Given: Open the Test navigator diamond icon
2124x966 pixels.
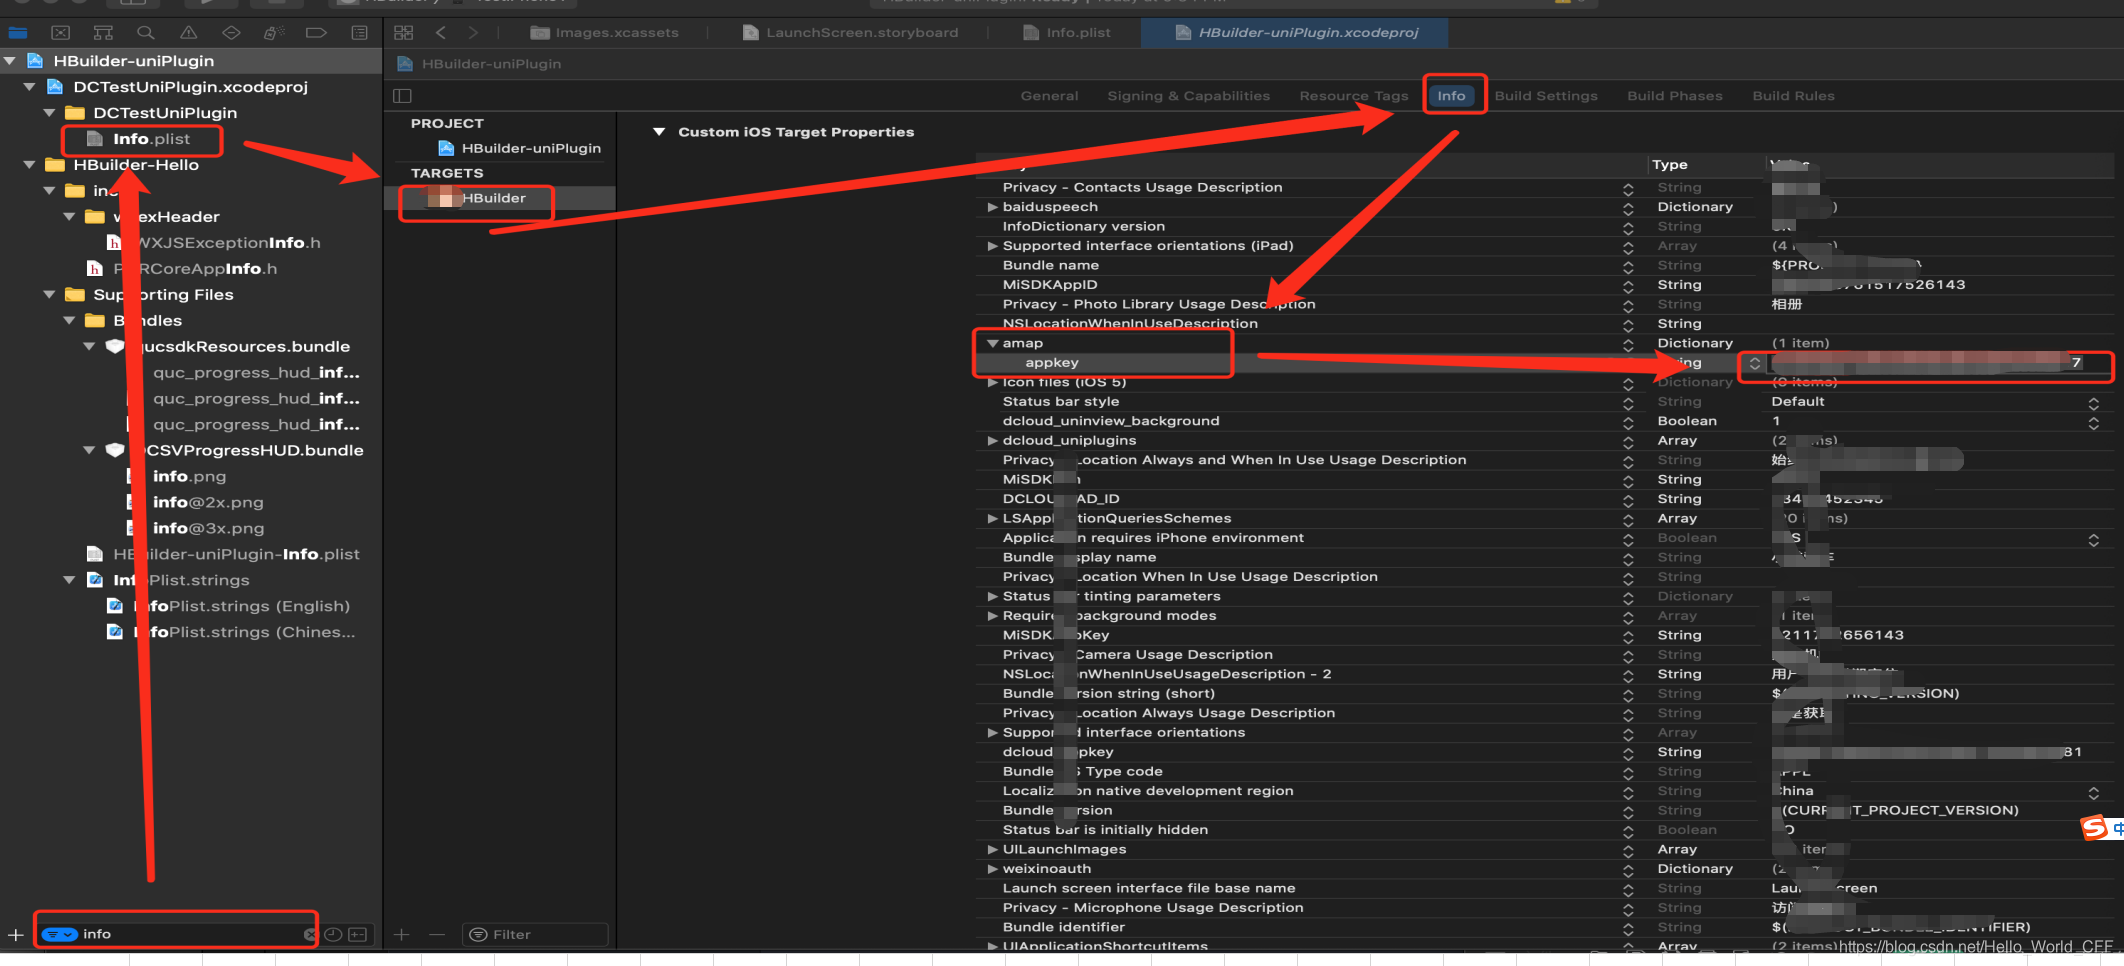Looking at the screenshot, I should point(231,33).
